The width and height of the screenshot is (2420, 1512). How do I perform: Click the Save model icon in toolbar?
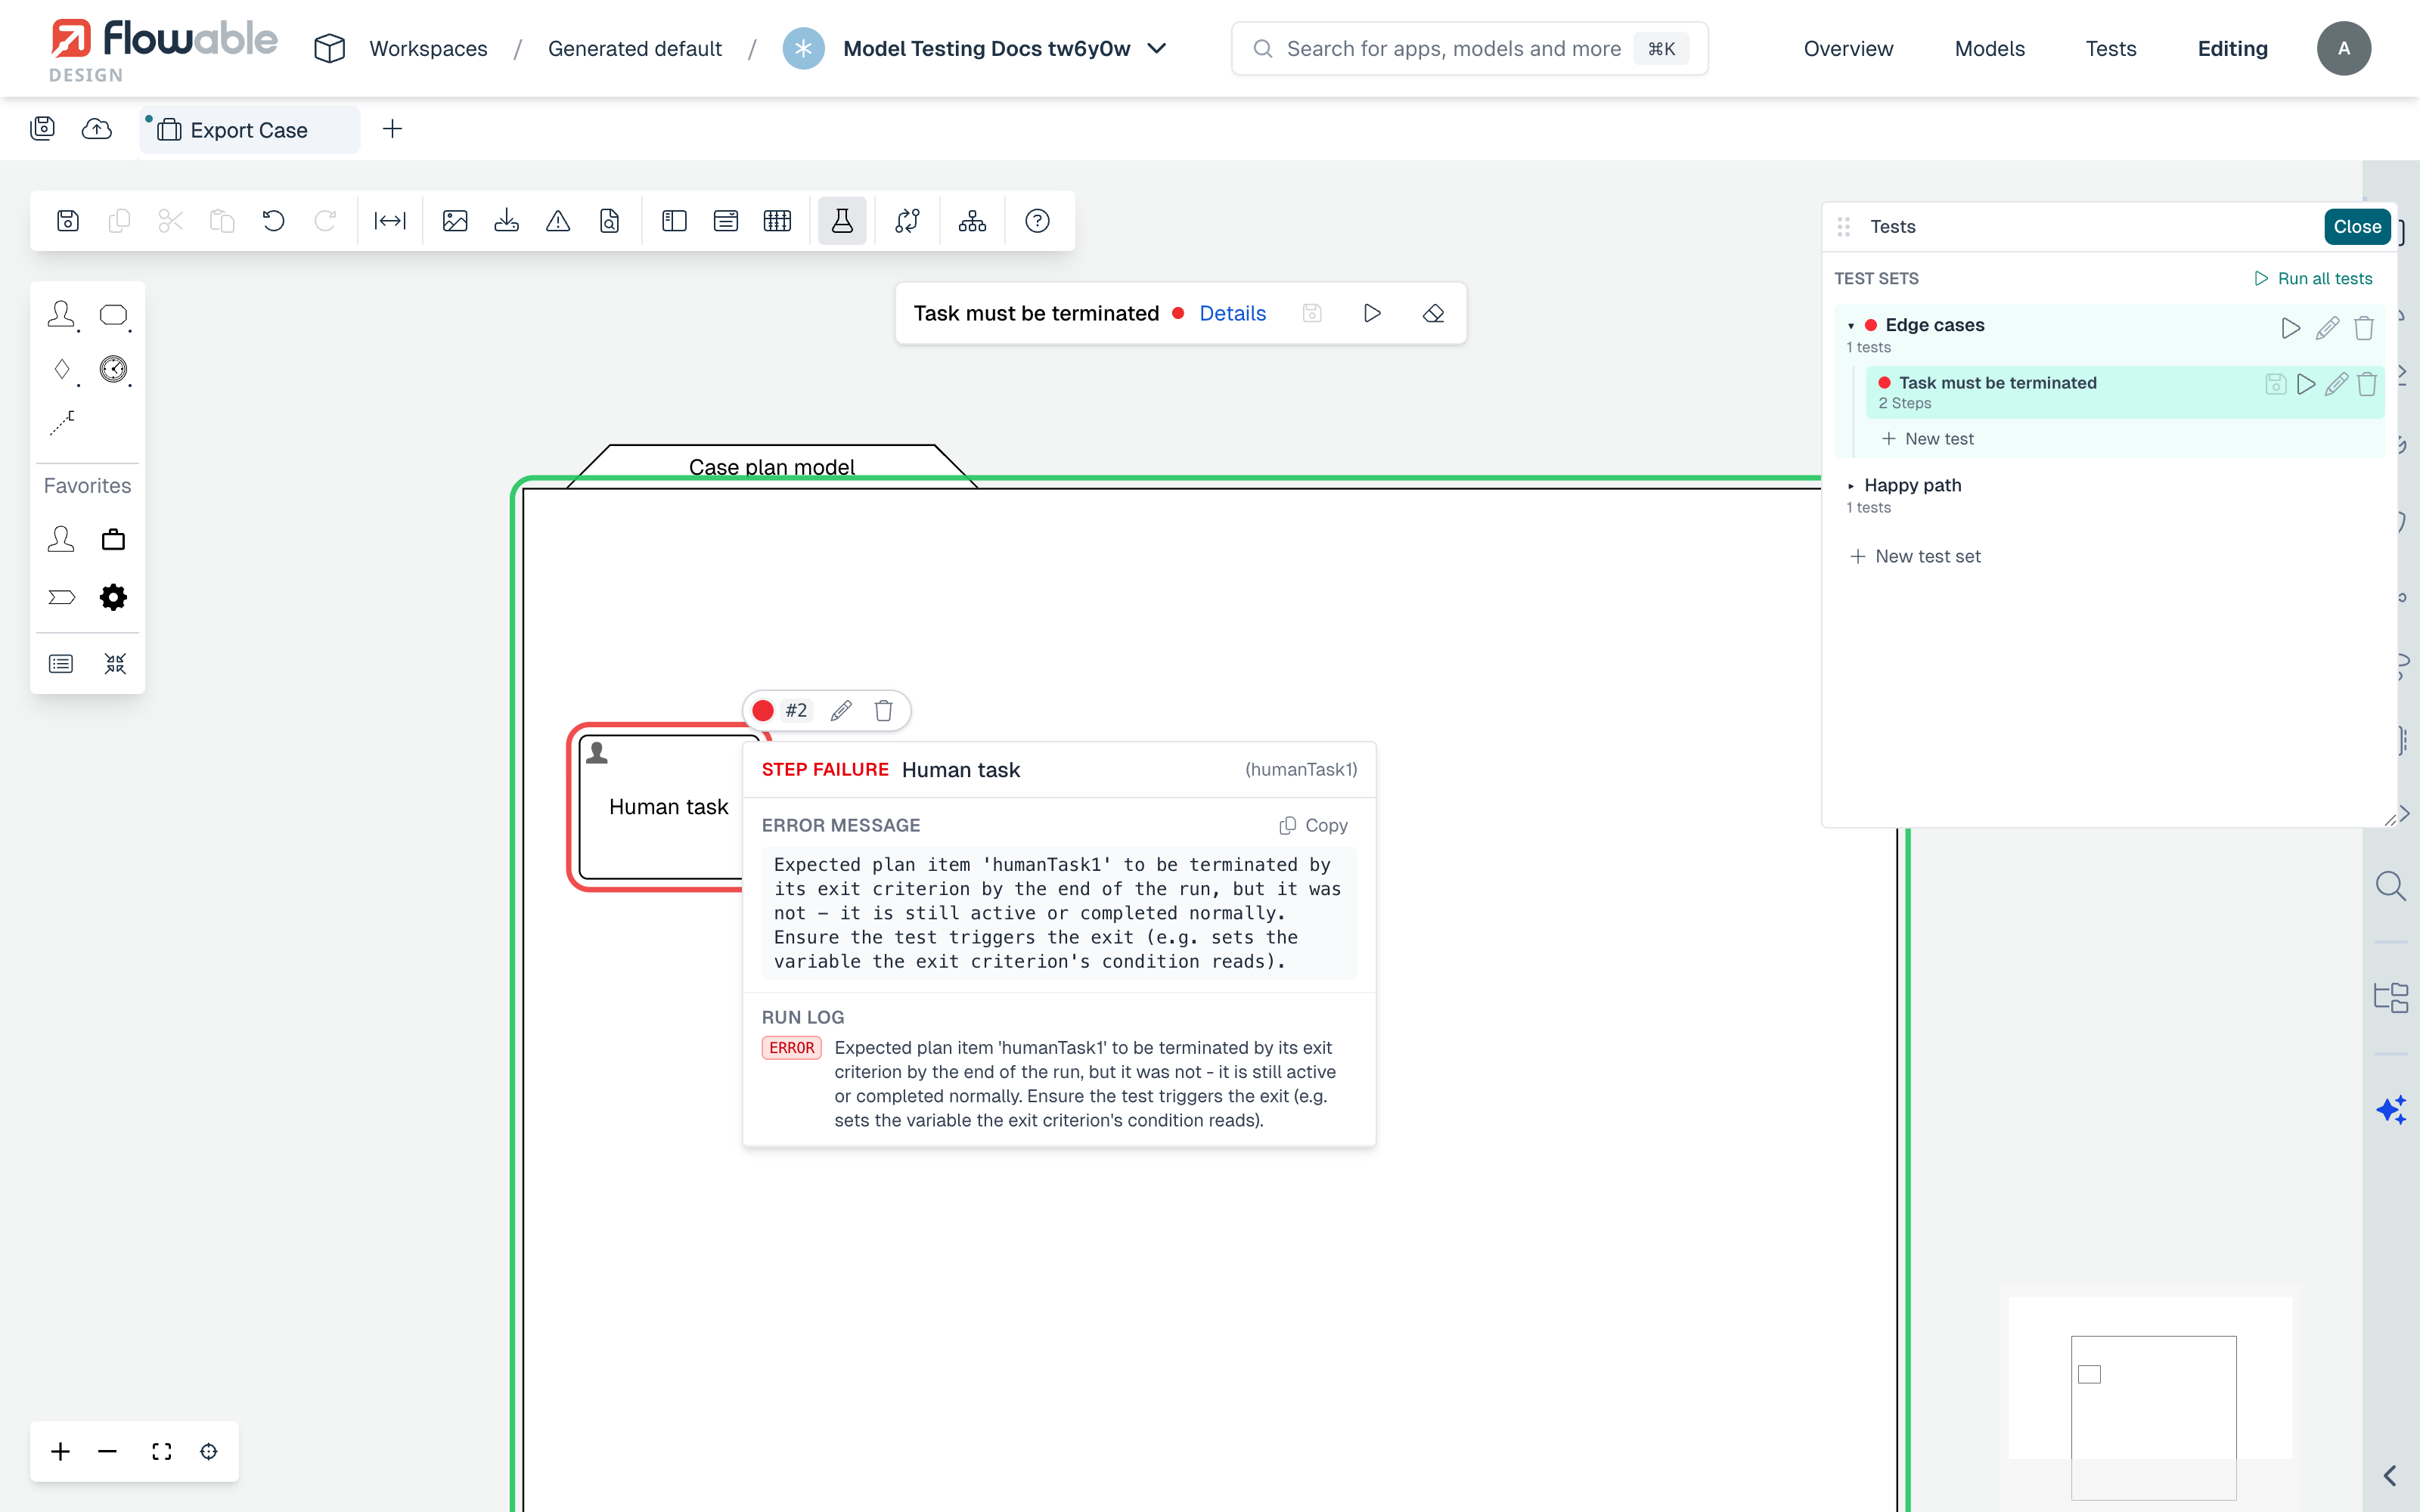68,221
